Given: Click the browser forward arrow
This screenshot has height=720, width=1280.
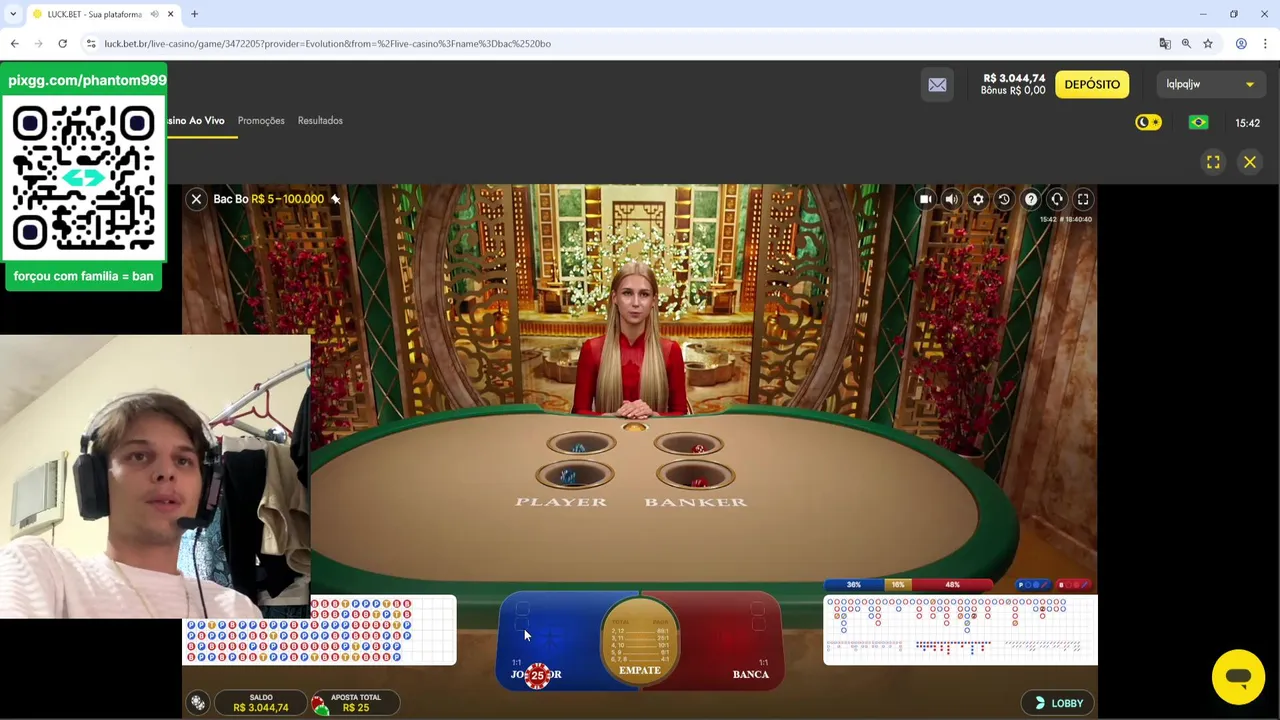Looking at the screenshot, I should tap(38, 43).
